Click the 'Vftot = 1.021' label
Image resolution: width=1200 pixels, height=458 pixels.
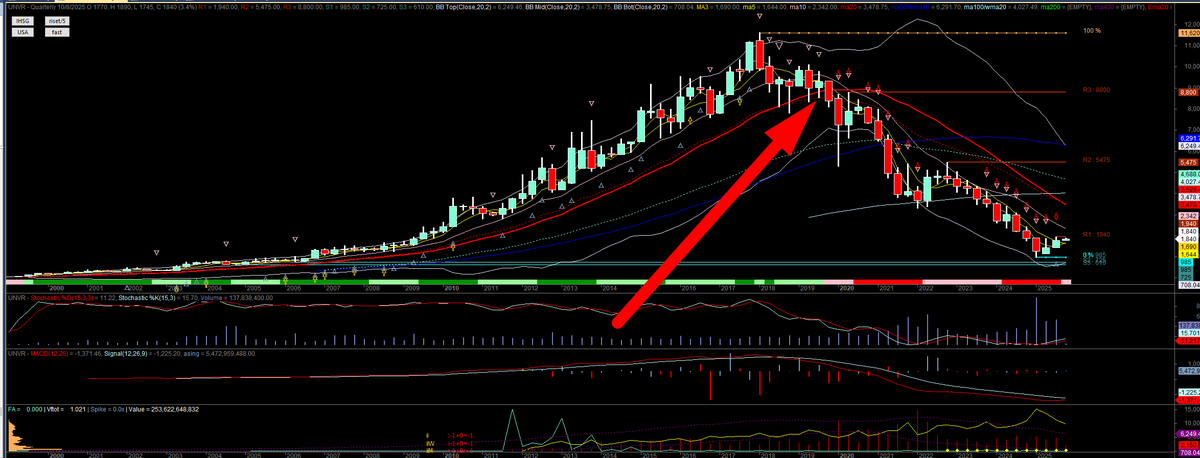point(66,409)
